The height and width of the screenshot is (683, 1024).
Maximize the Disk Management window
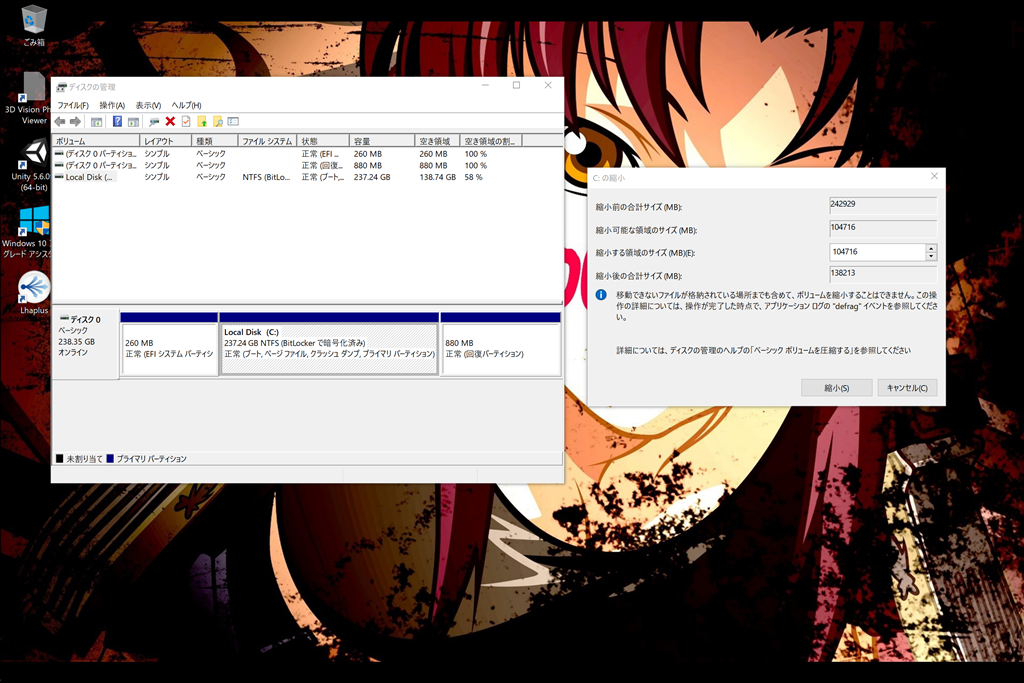517,86
